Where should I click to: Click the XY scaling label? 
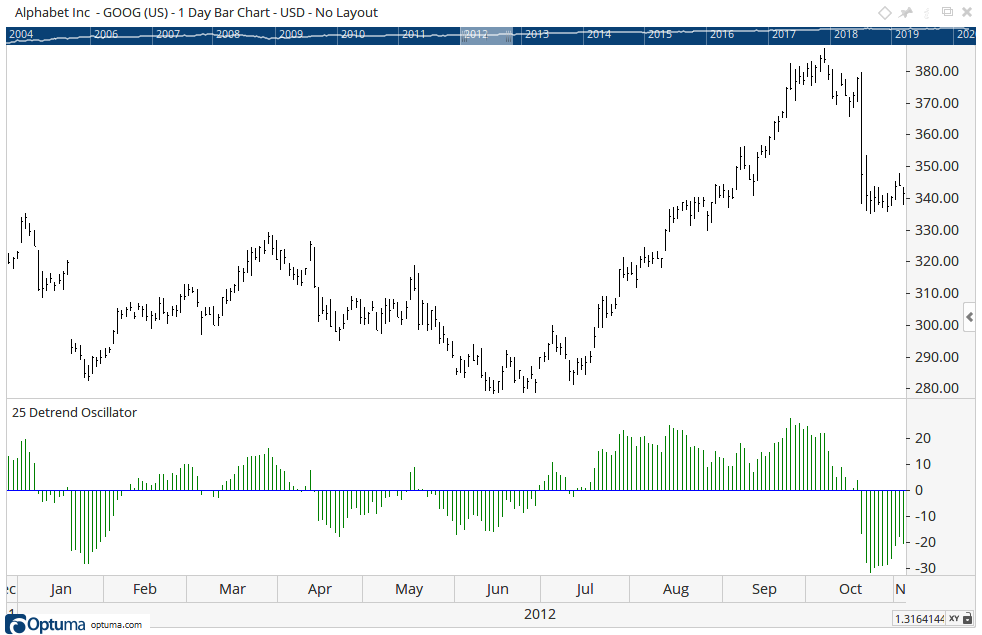[954, 619]
